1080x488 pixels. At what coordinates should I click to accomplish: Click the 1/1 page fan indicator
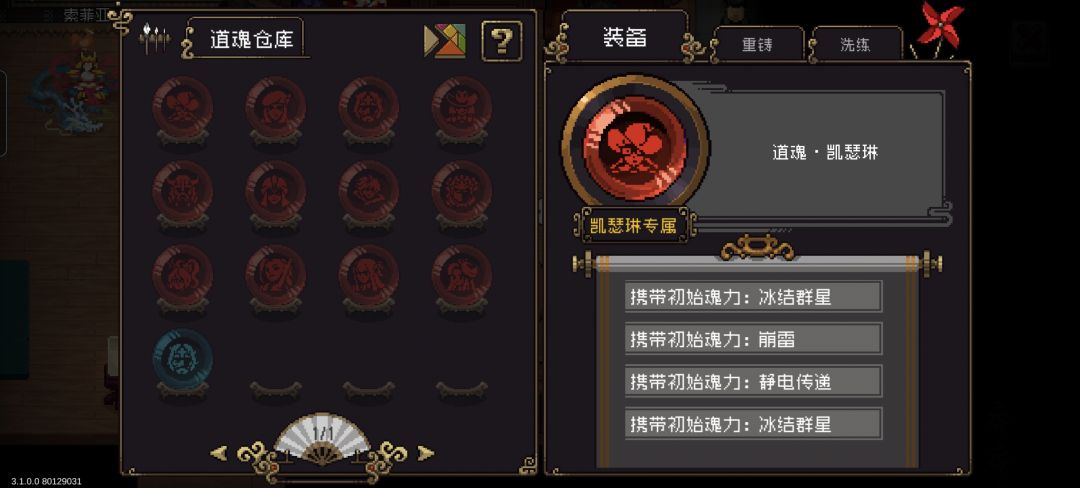(x=322, y=439)
